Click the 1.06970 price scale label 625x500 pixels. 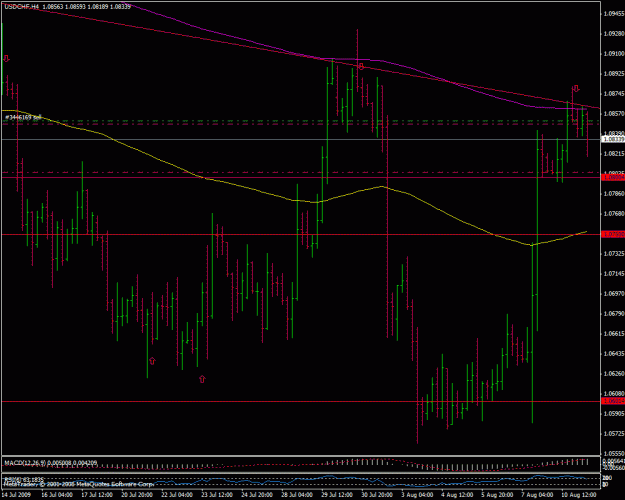[614, 293]
